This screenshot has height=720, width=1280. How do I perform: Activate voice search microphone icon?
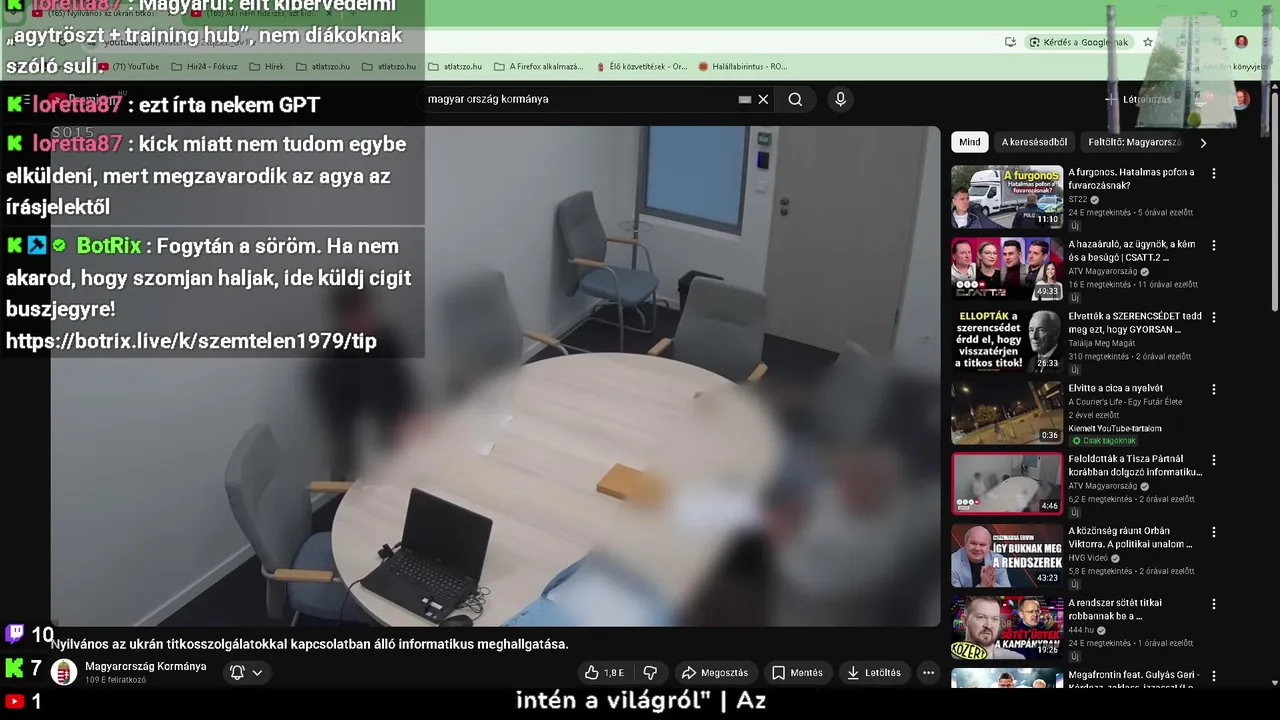(x=840, y=99)
